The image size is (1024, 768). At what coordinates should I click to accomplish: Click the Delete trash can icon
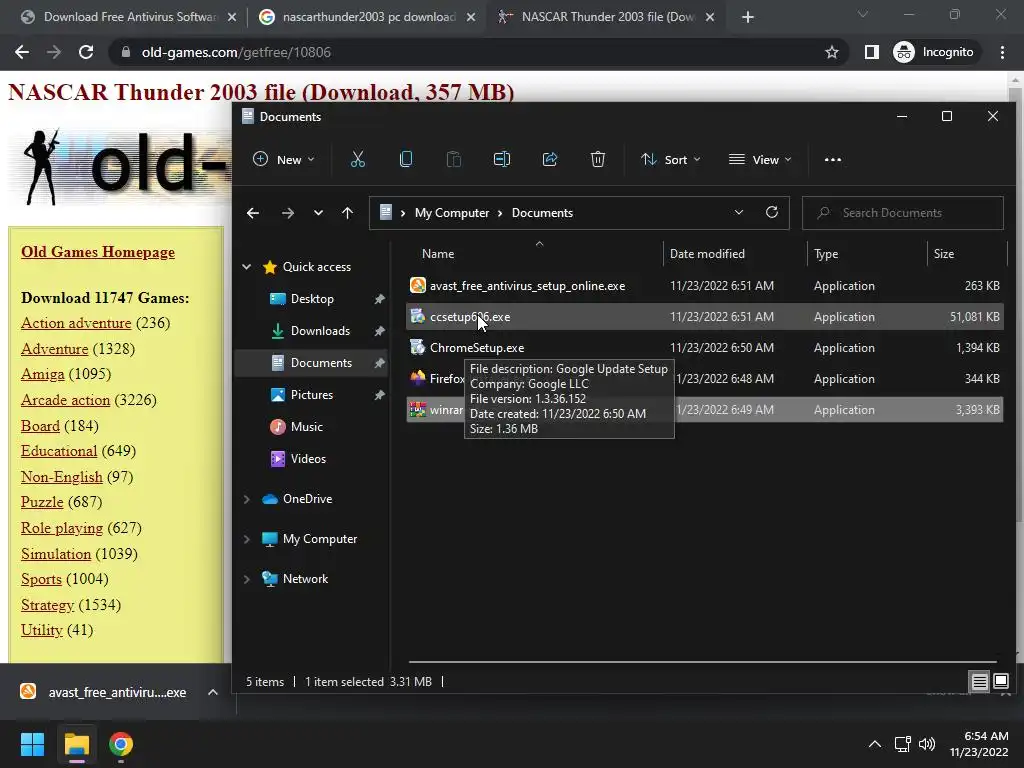tap(598, 159)
